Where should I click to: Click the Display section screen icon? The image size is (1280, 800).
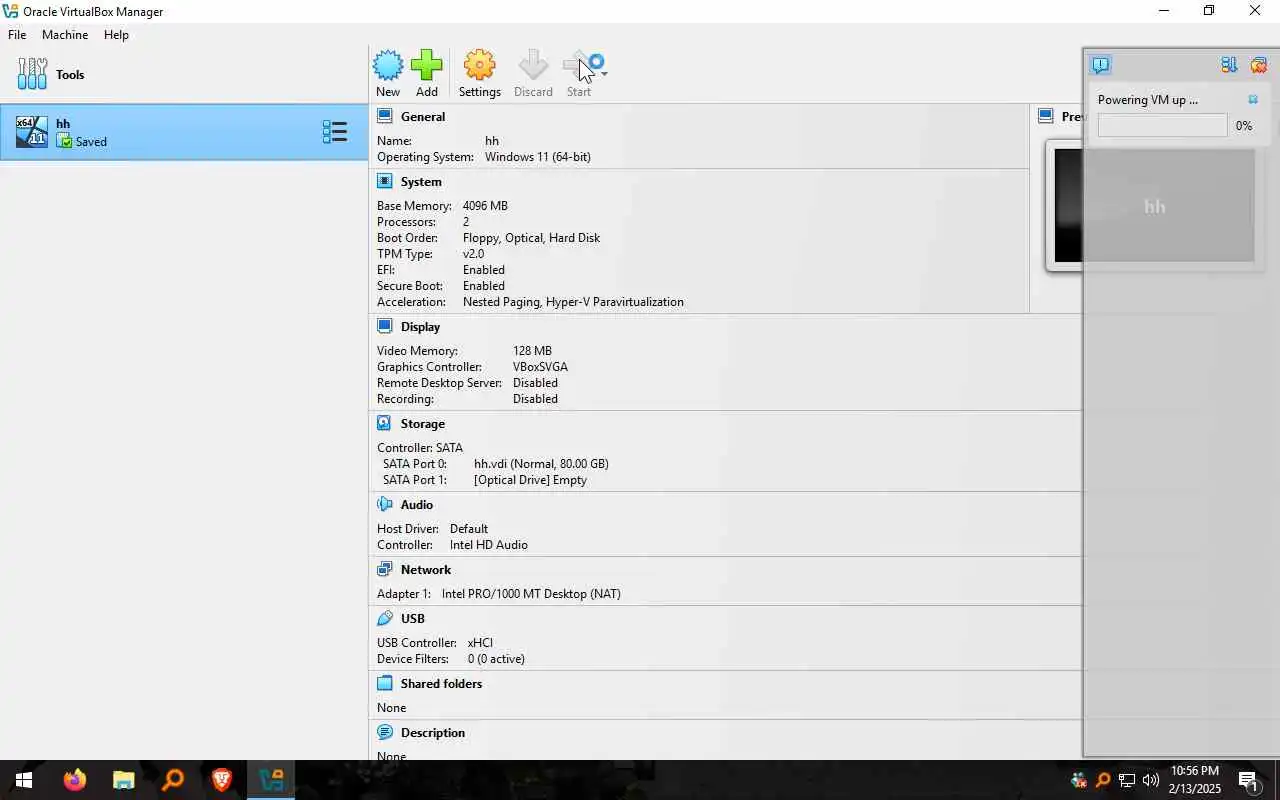tap(385, 326)
